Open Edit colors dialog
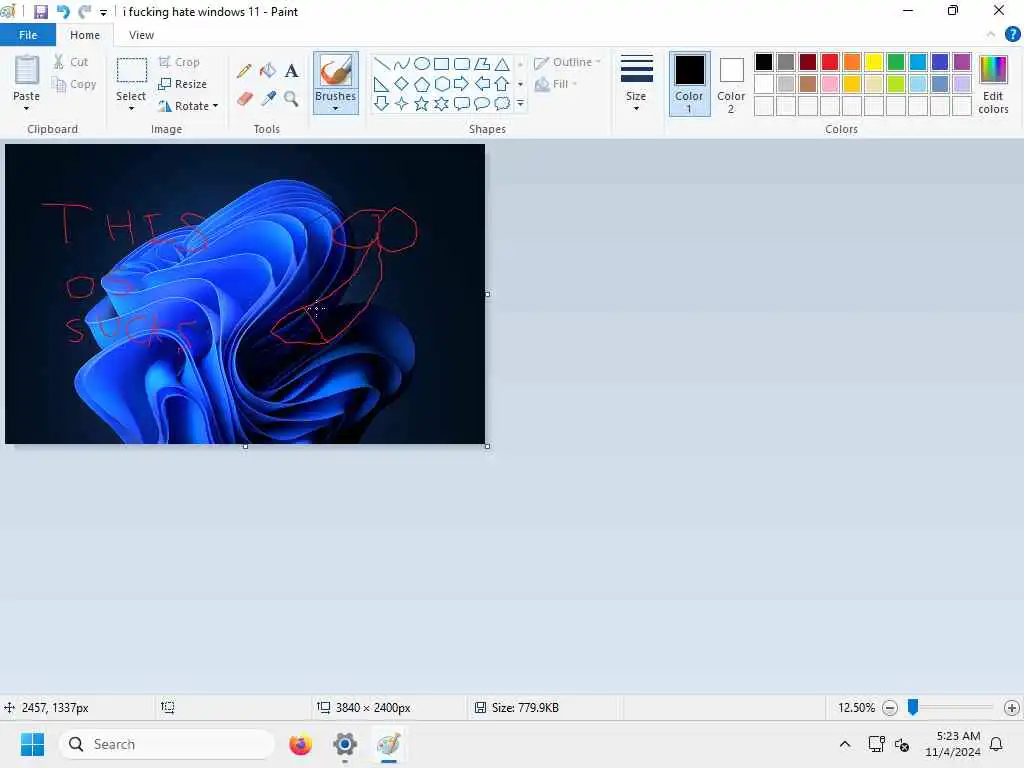Screen dimensions: 1024x768 pos(993,85)
